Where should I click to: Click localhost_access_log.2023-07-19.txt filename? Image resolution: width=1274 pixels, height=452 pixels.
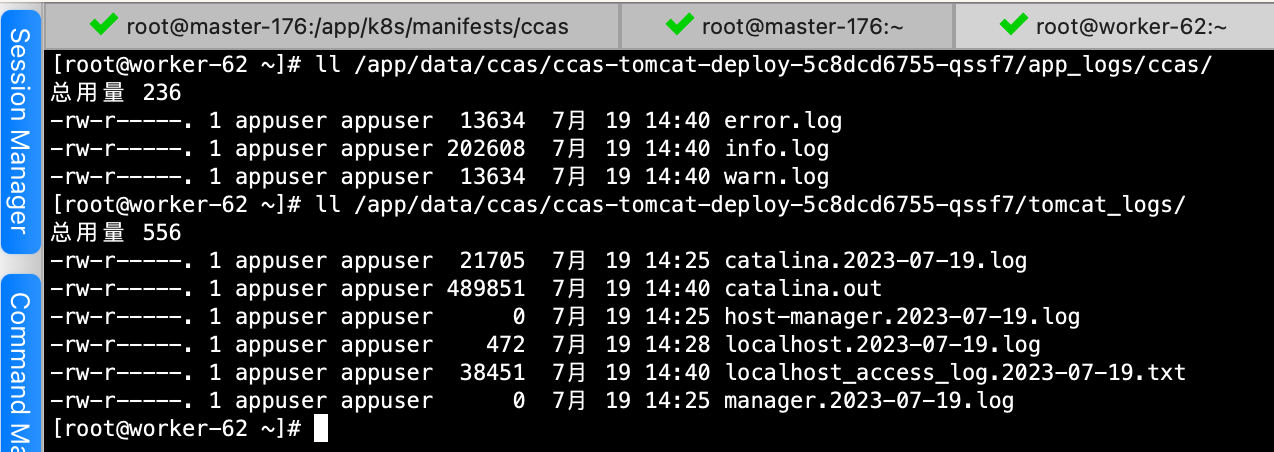pyautogui.click(x=955, y=373)
